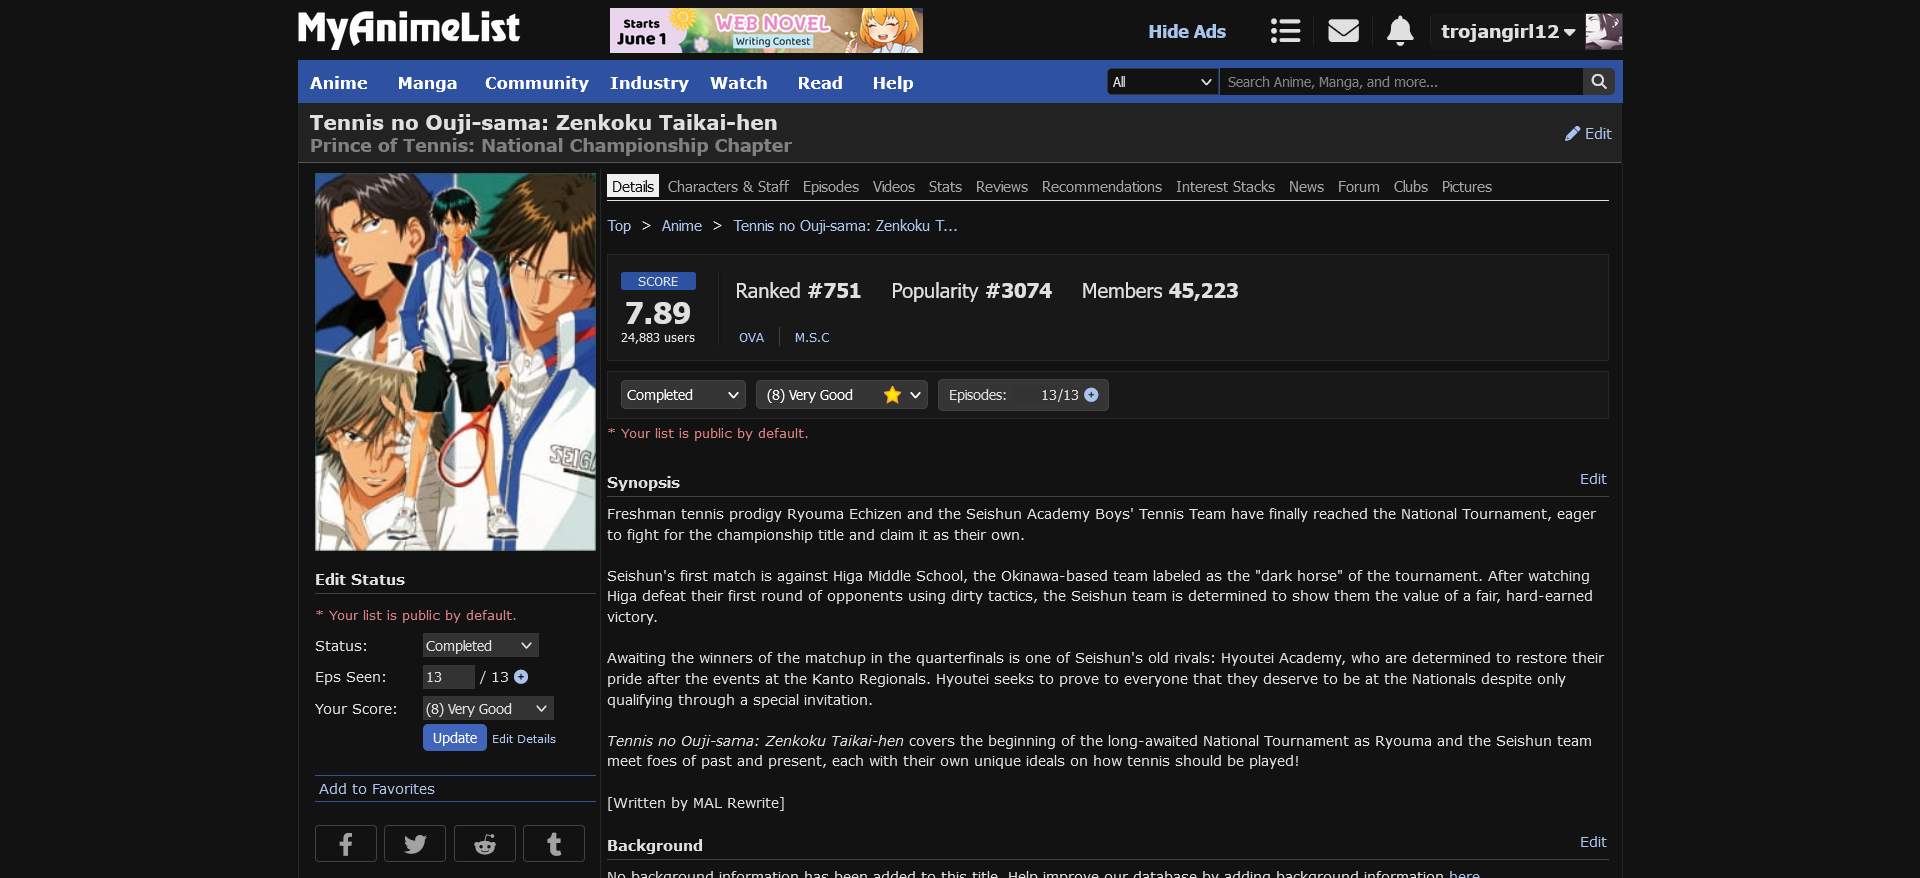Switch to the Forum tab

click(1359, 187)
